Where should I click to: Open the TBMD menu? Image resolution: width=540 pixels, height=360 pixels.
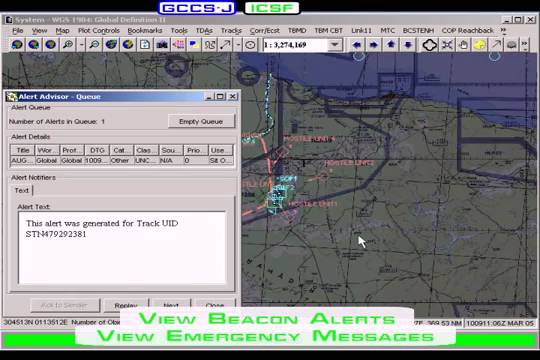[297, 31]
